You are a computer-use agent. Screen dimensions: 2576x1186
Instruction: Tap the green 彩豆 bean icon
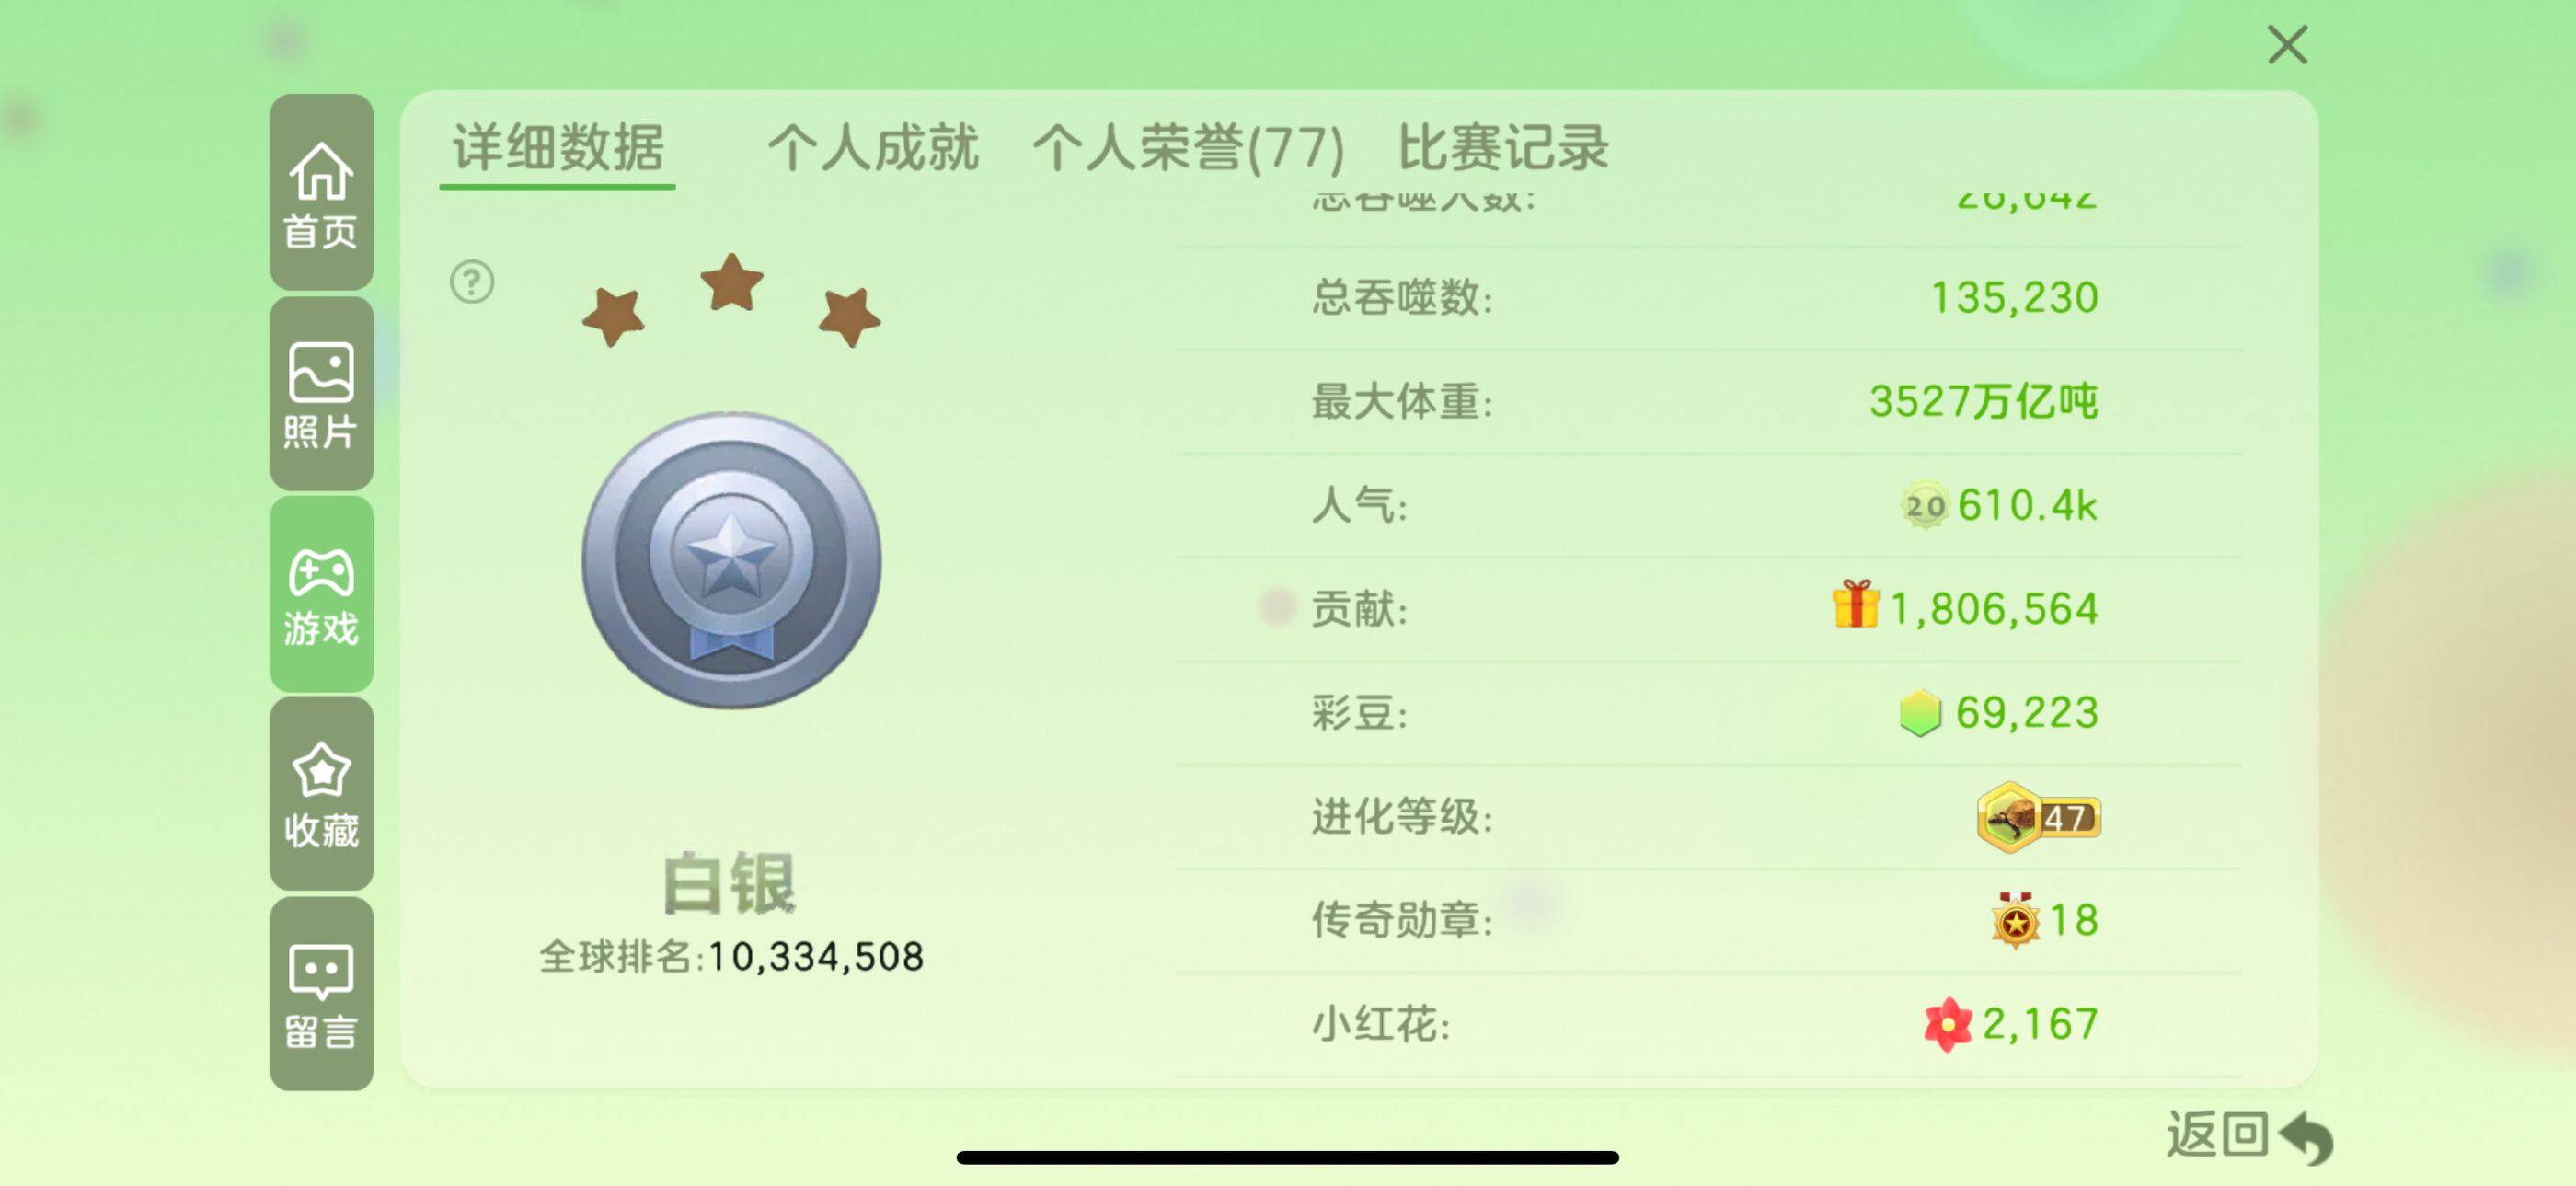1919,713
